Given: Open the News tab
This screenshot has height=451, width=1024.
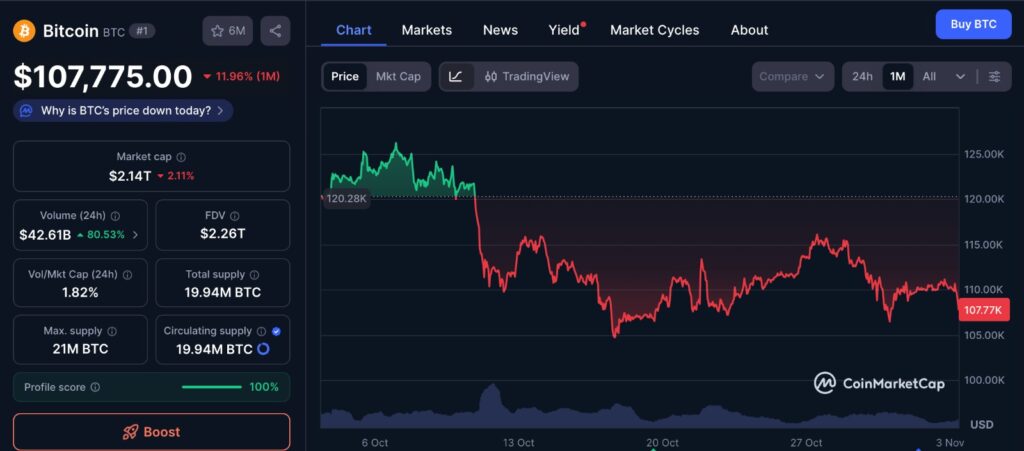Looking at the screenshot, I should point(500,30).
